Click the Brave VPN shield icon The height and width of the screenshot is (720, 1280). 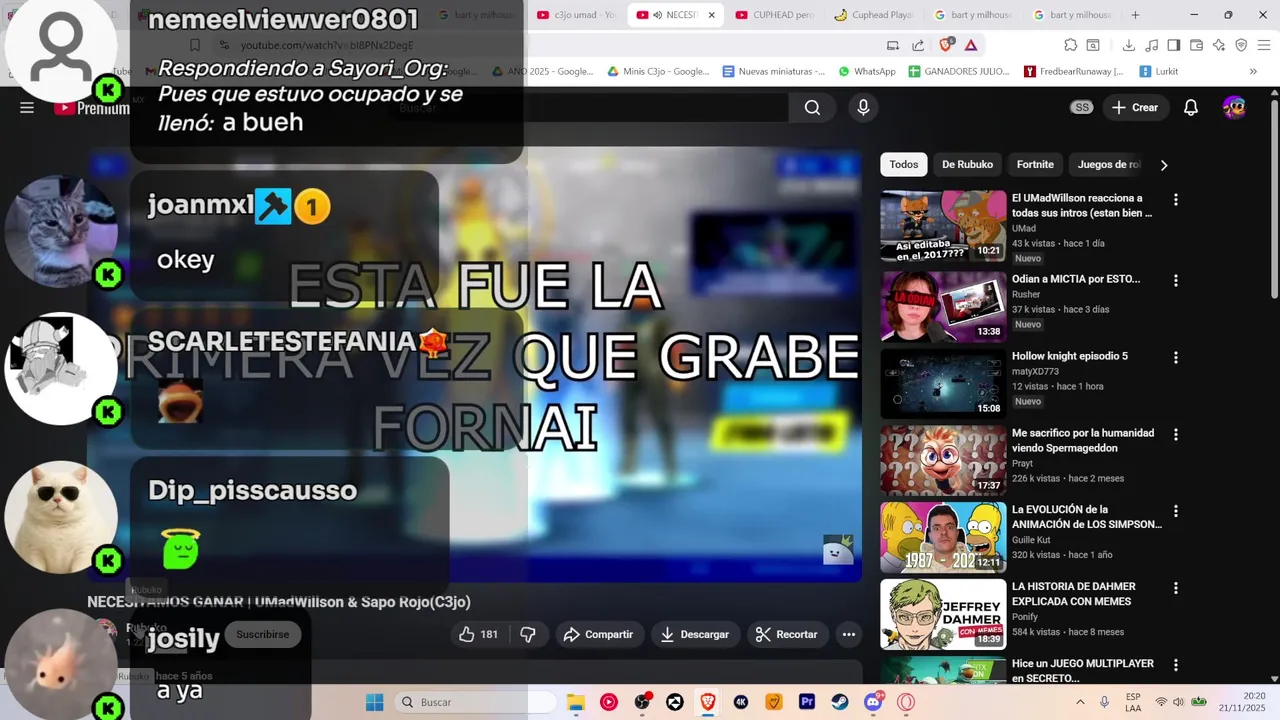tap(1241, 45)
